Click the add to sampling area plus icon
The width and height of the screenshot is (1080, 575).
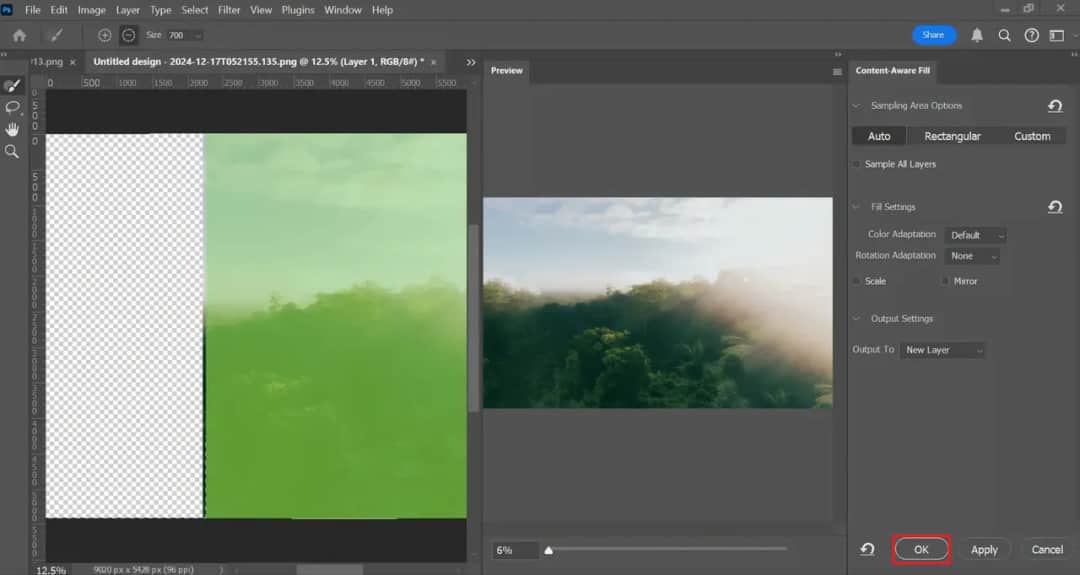(x=105, y=35)
